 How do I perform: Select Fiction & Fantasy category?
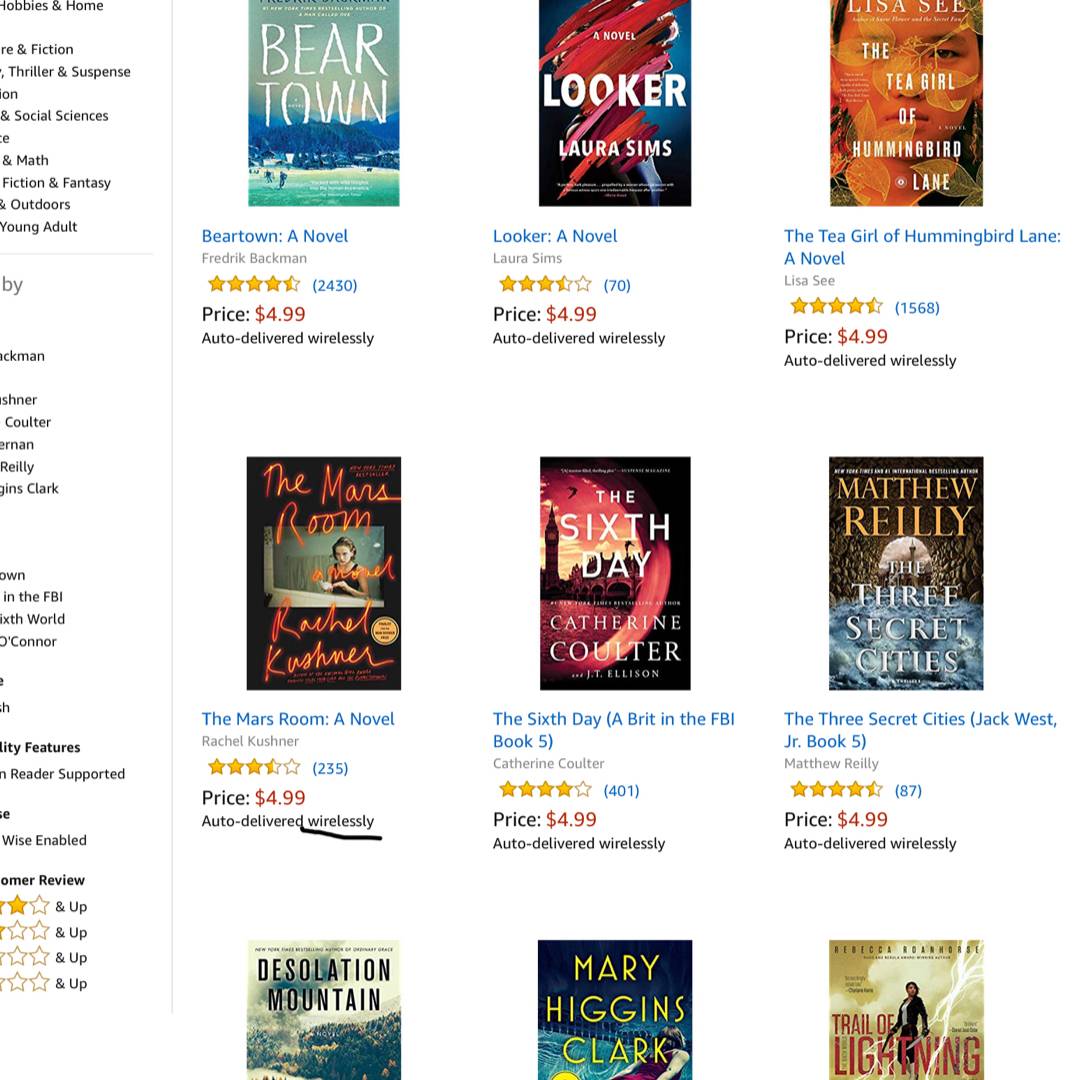point(56,183)
